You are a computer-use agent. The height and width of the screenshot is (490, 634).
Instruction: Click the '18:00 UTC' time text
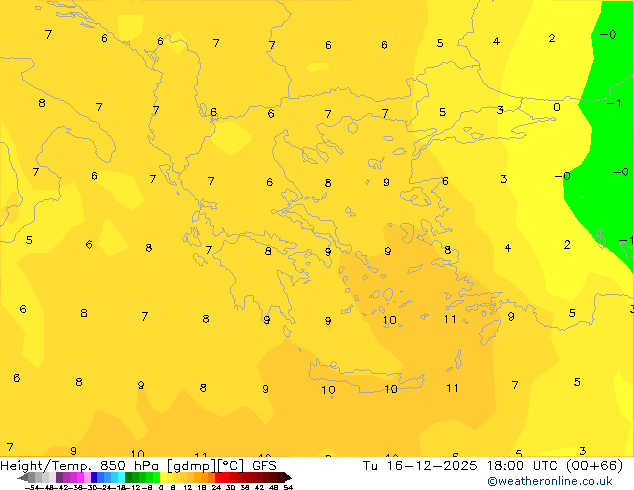[x=524, y=465]
